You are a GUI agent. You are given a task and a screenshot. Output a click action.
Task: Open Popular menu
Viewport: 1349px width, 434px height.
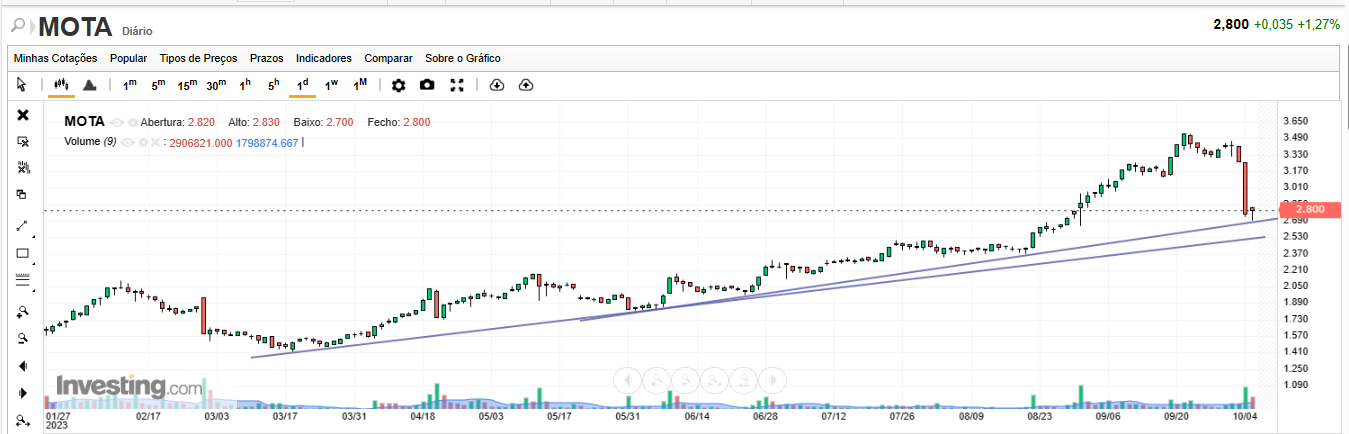point(129,58)
